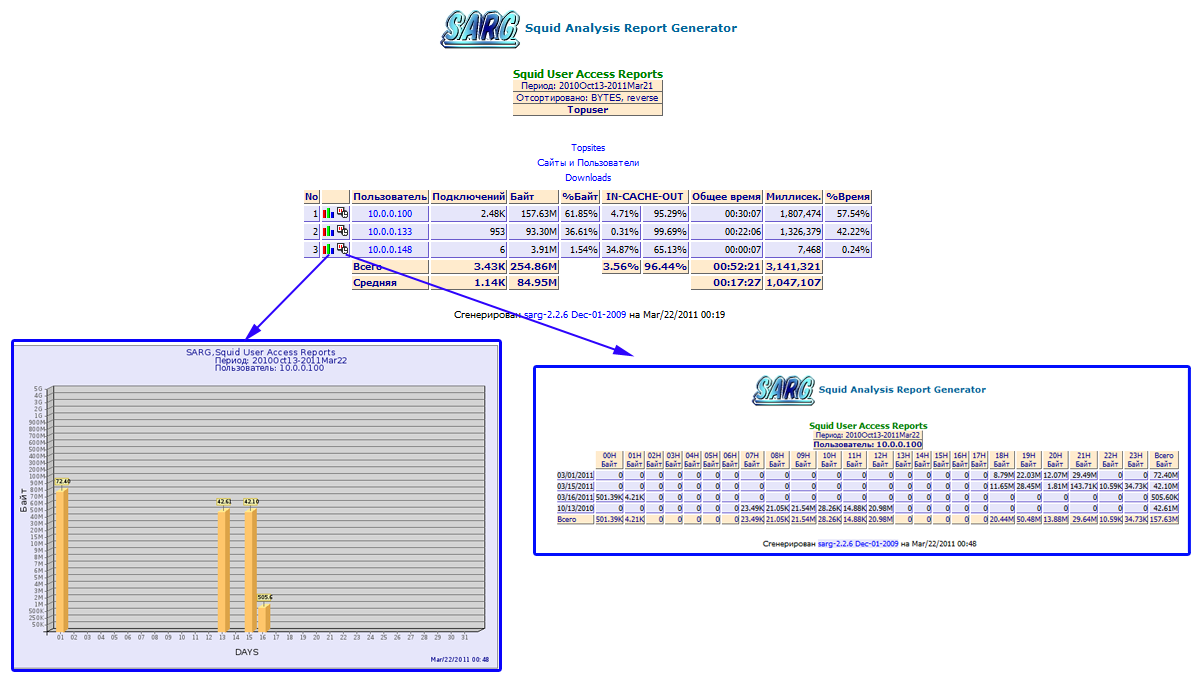This screenshot has width=1201, height=681.
Task: Select the 03/01/2011 row in the hourly report
Action: point(868,475)
